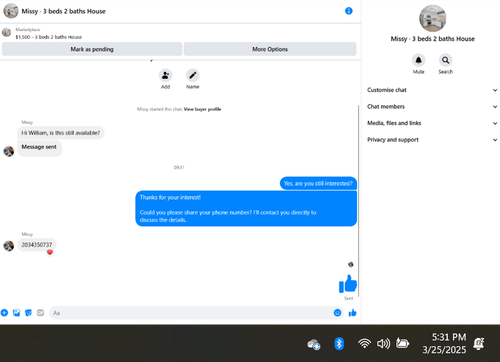500x362 pixels.
Task: Open Missy's avatar next to phone number
Action: coord(9,246)
